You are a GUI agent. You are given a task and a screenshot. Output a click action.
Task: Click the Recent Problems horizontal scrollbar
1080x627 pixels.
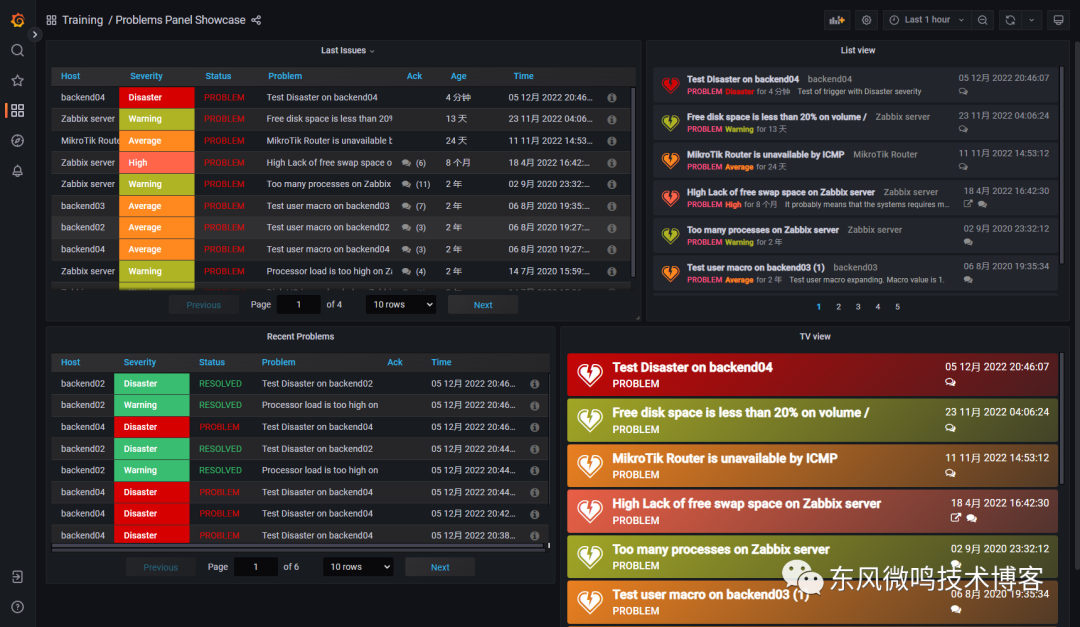[x=298, y=546]
